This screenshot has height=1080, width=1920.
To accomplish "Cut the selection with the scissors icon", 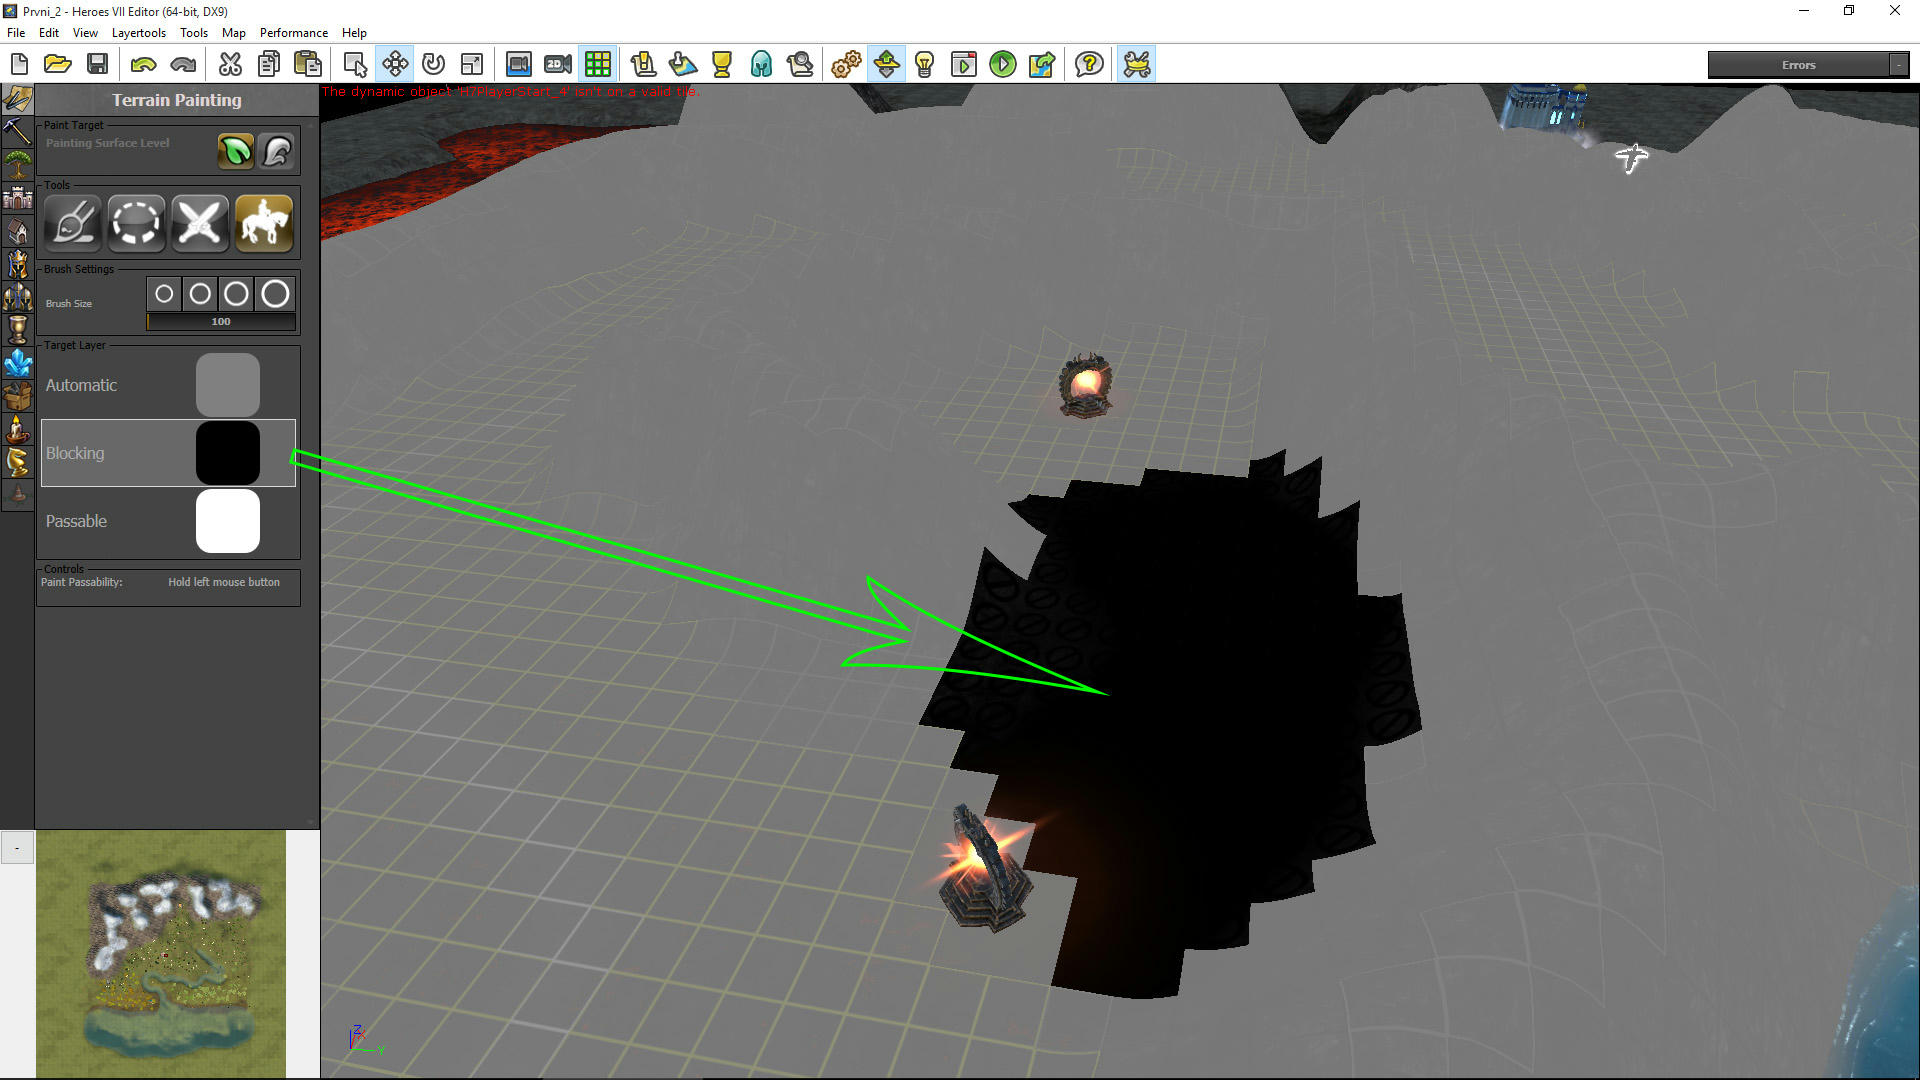I will click(x=230, y=65).
